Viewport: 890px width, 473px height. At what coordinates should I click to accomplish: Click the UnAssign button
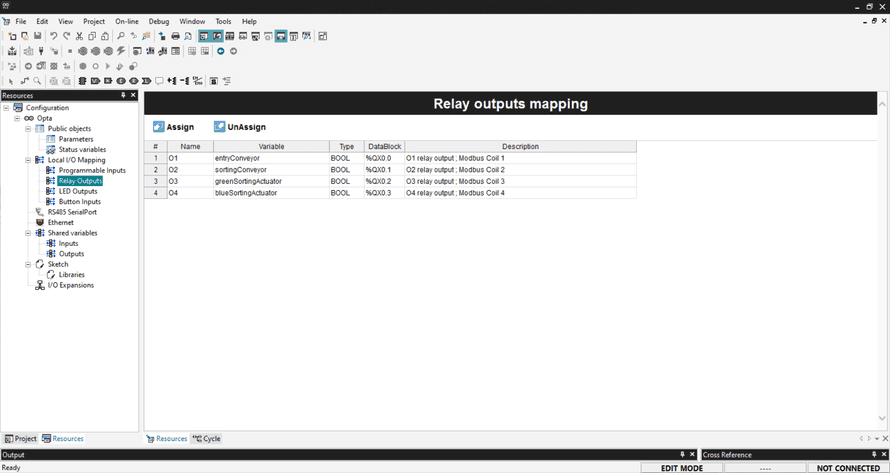[239, 128]
